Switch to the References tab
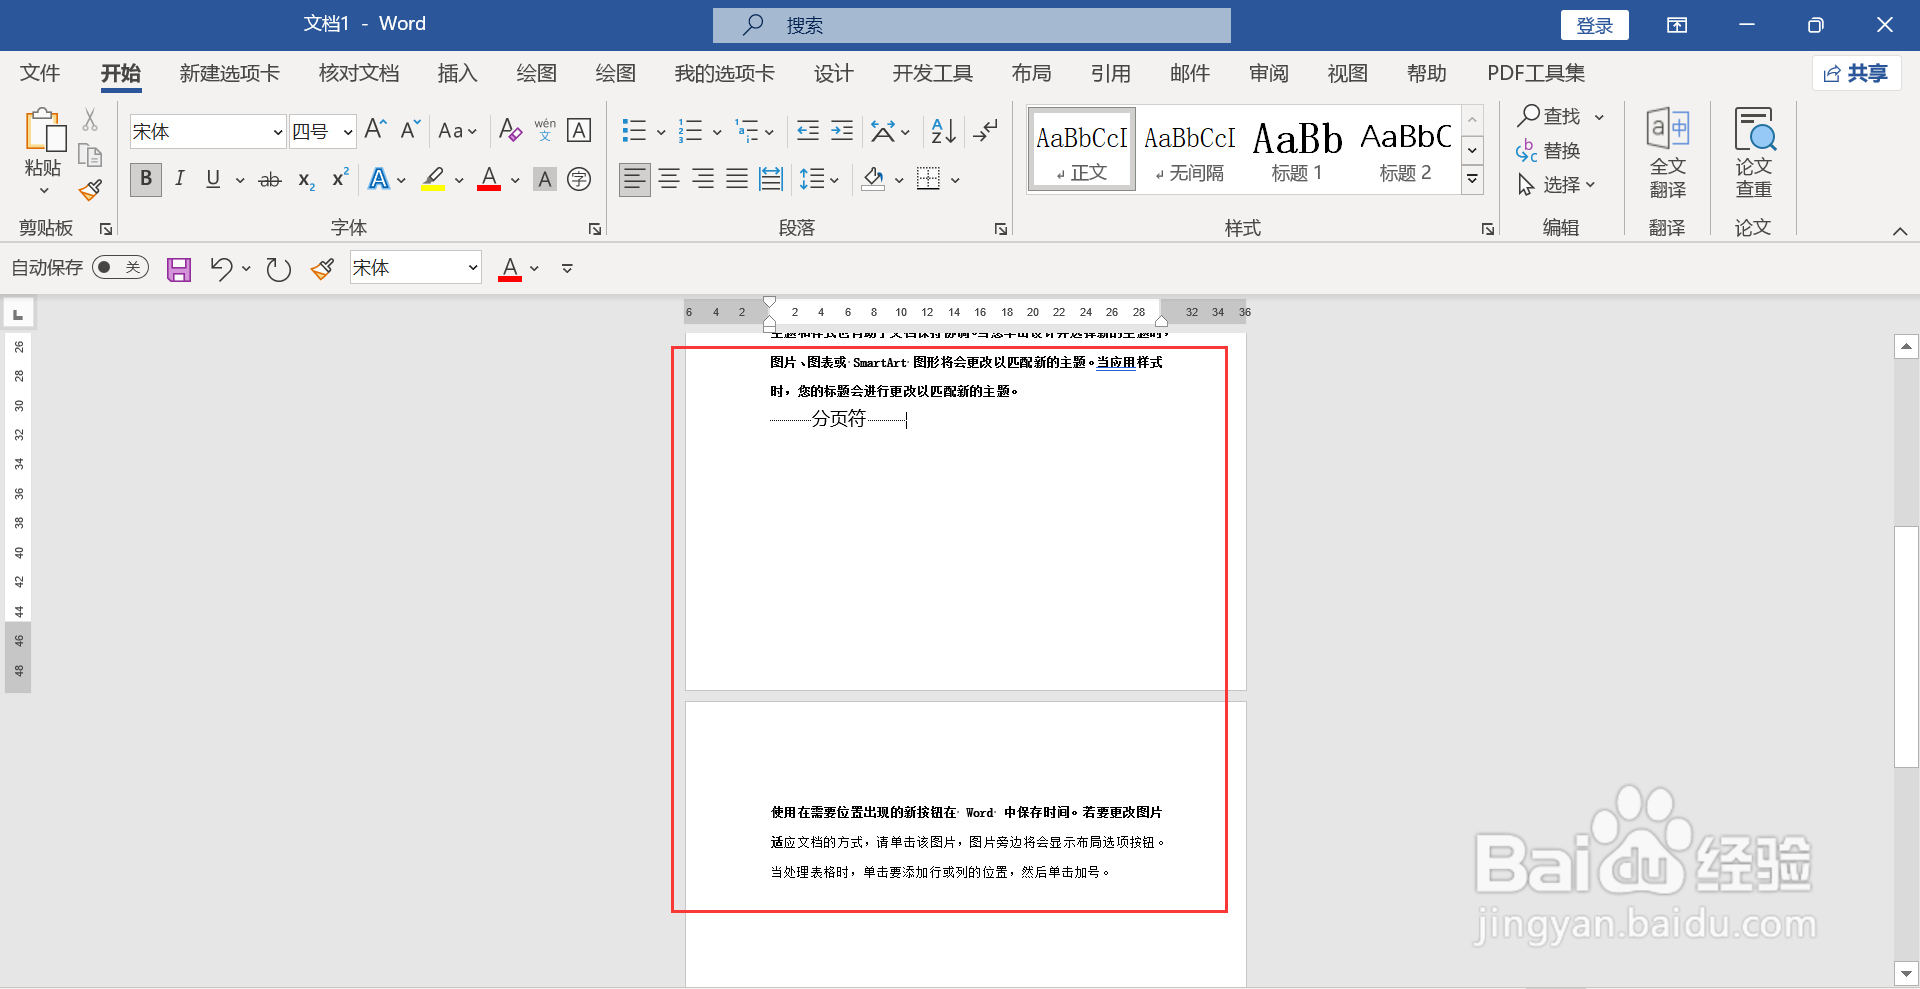This screenshot has width=1920, height=989. point(1111,73)
